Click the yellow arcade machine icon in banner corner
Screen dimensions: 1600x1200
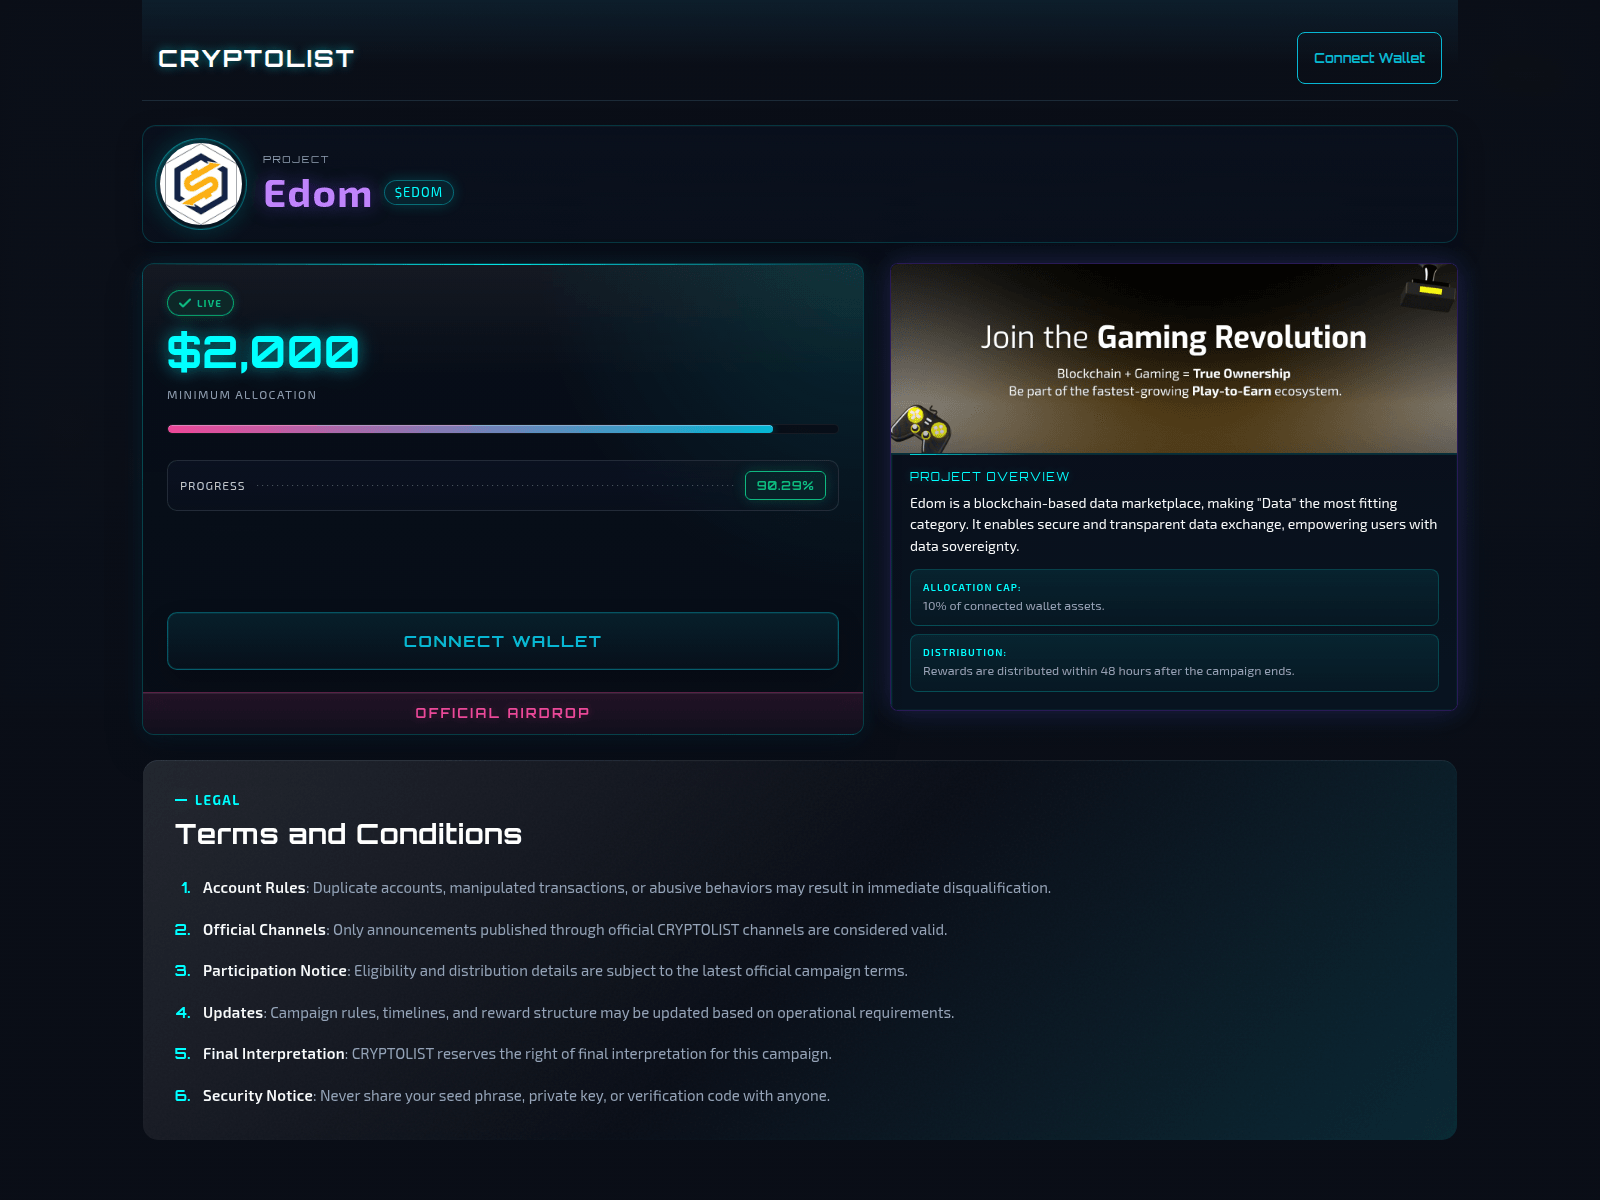point(1428,290)
